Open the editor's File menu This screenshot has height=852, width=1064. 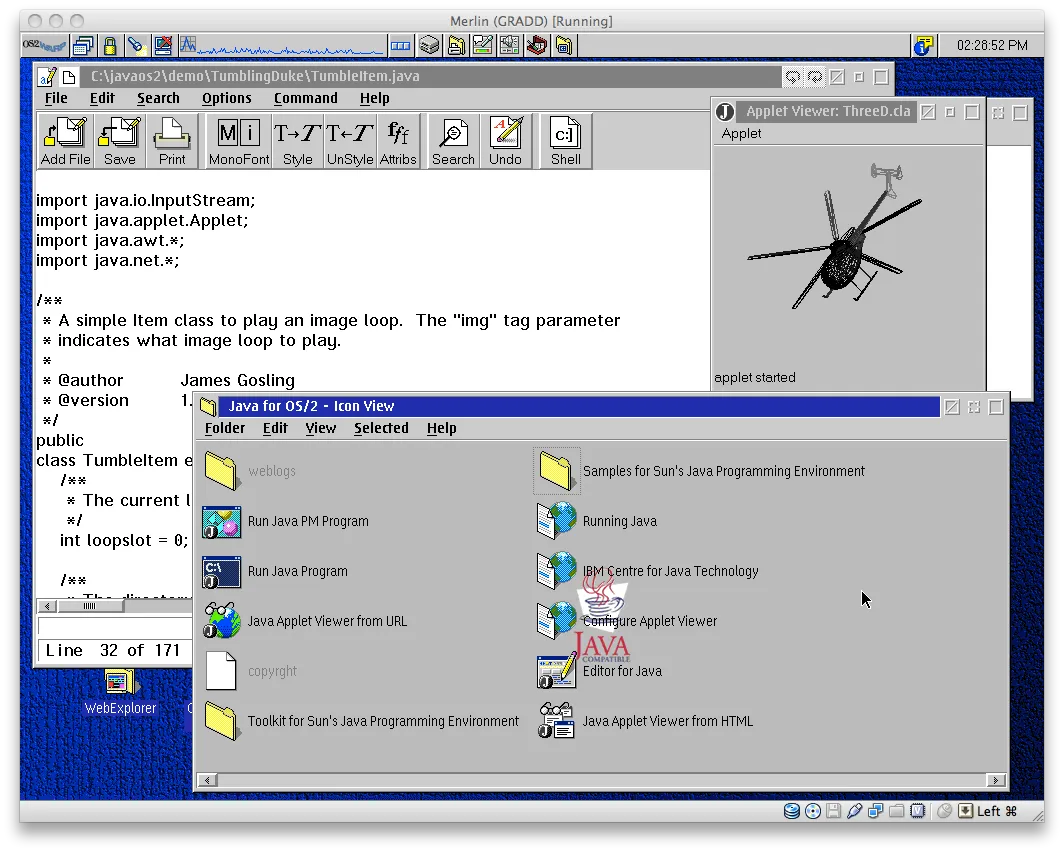[x=56, y=98]
